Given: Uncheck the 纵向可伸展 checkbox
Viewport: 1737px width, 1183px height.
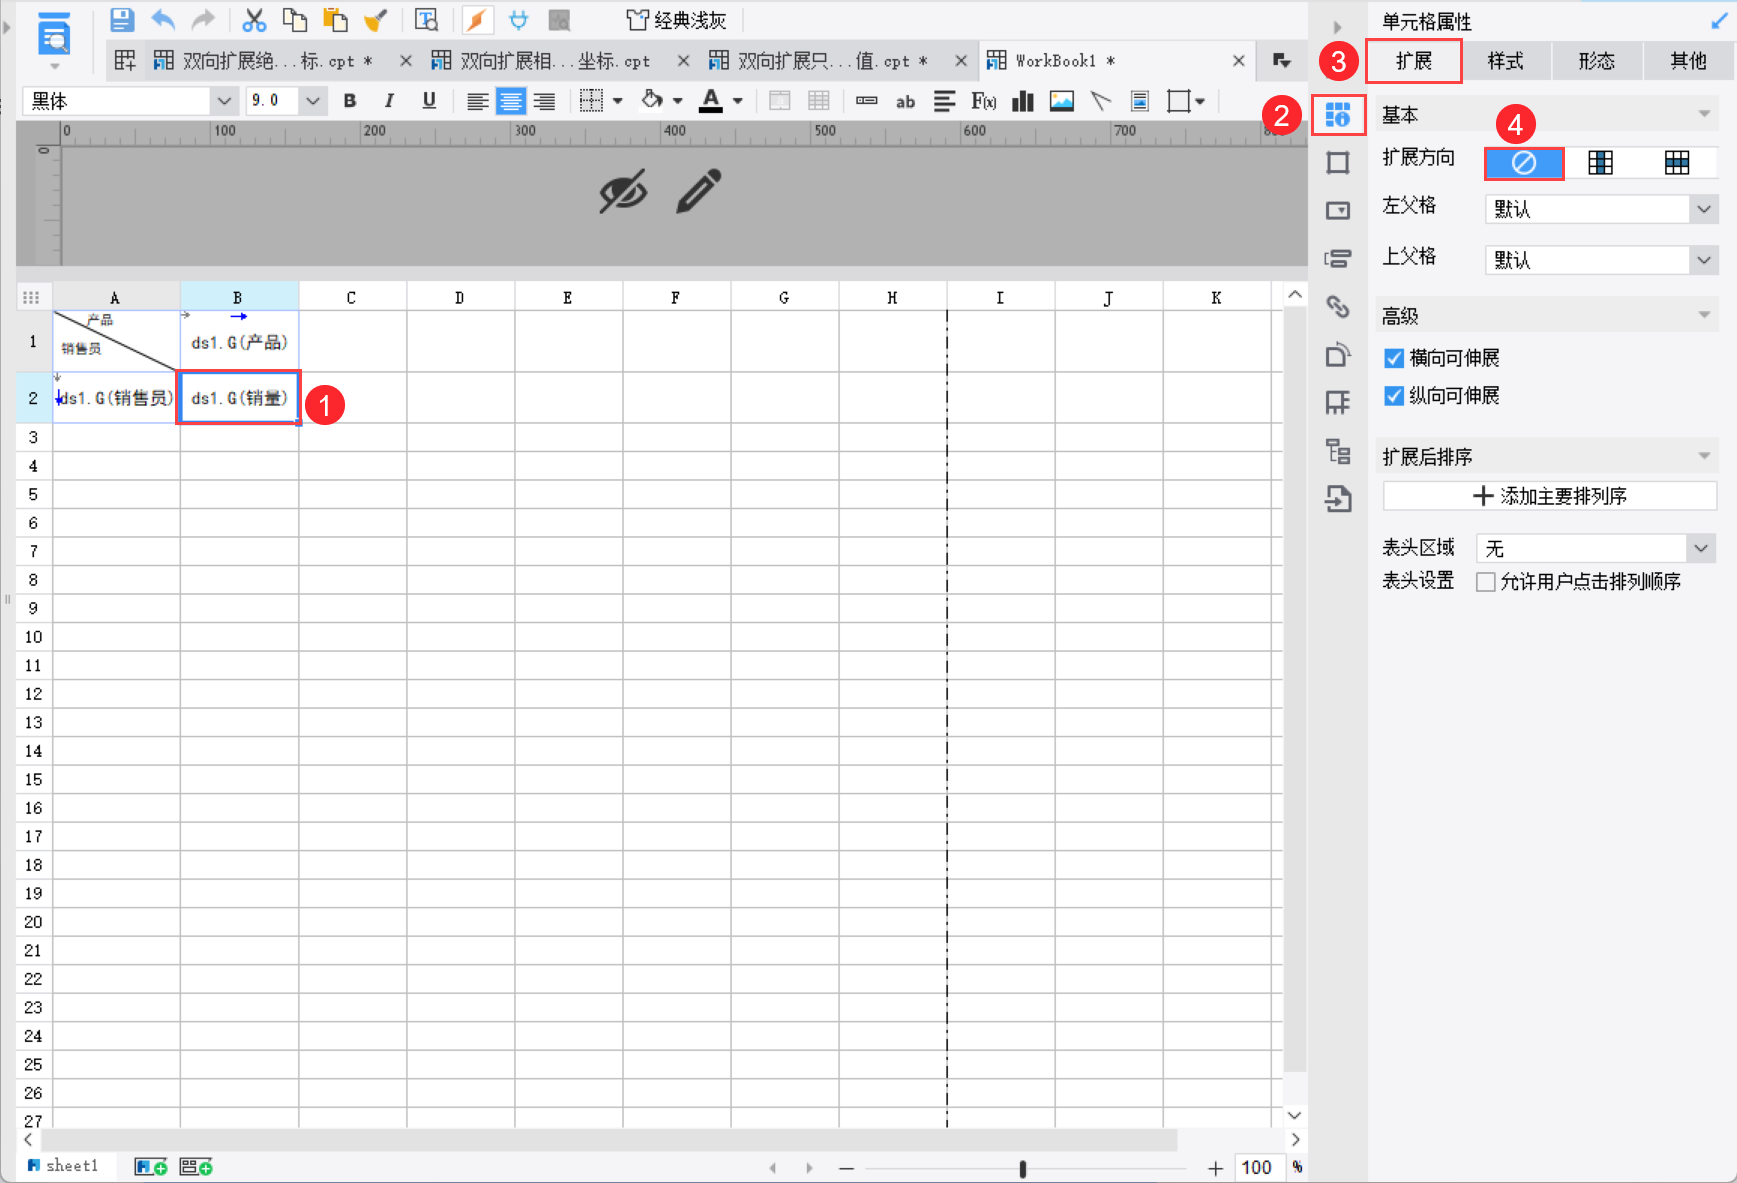Looking at the screenshot, I should pyautogui.click(x=1394, y=396).
